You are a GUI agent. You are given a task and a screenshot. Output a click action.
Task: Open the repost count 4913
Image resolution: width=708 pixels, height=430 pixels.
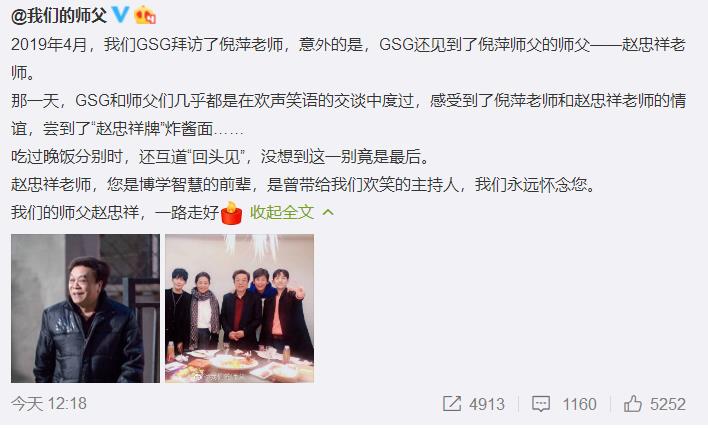click(x=486, y=404)
